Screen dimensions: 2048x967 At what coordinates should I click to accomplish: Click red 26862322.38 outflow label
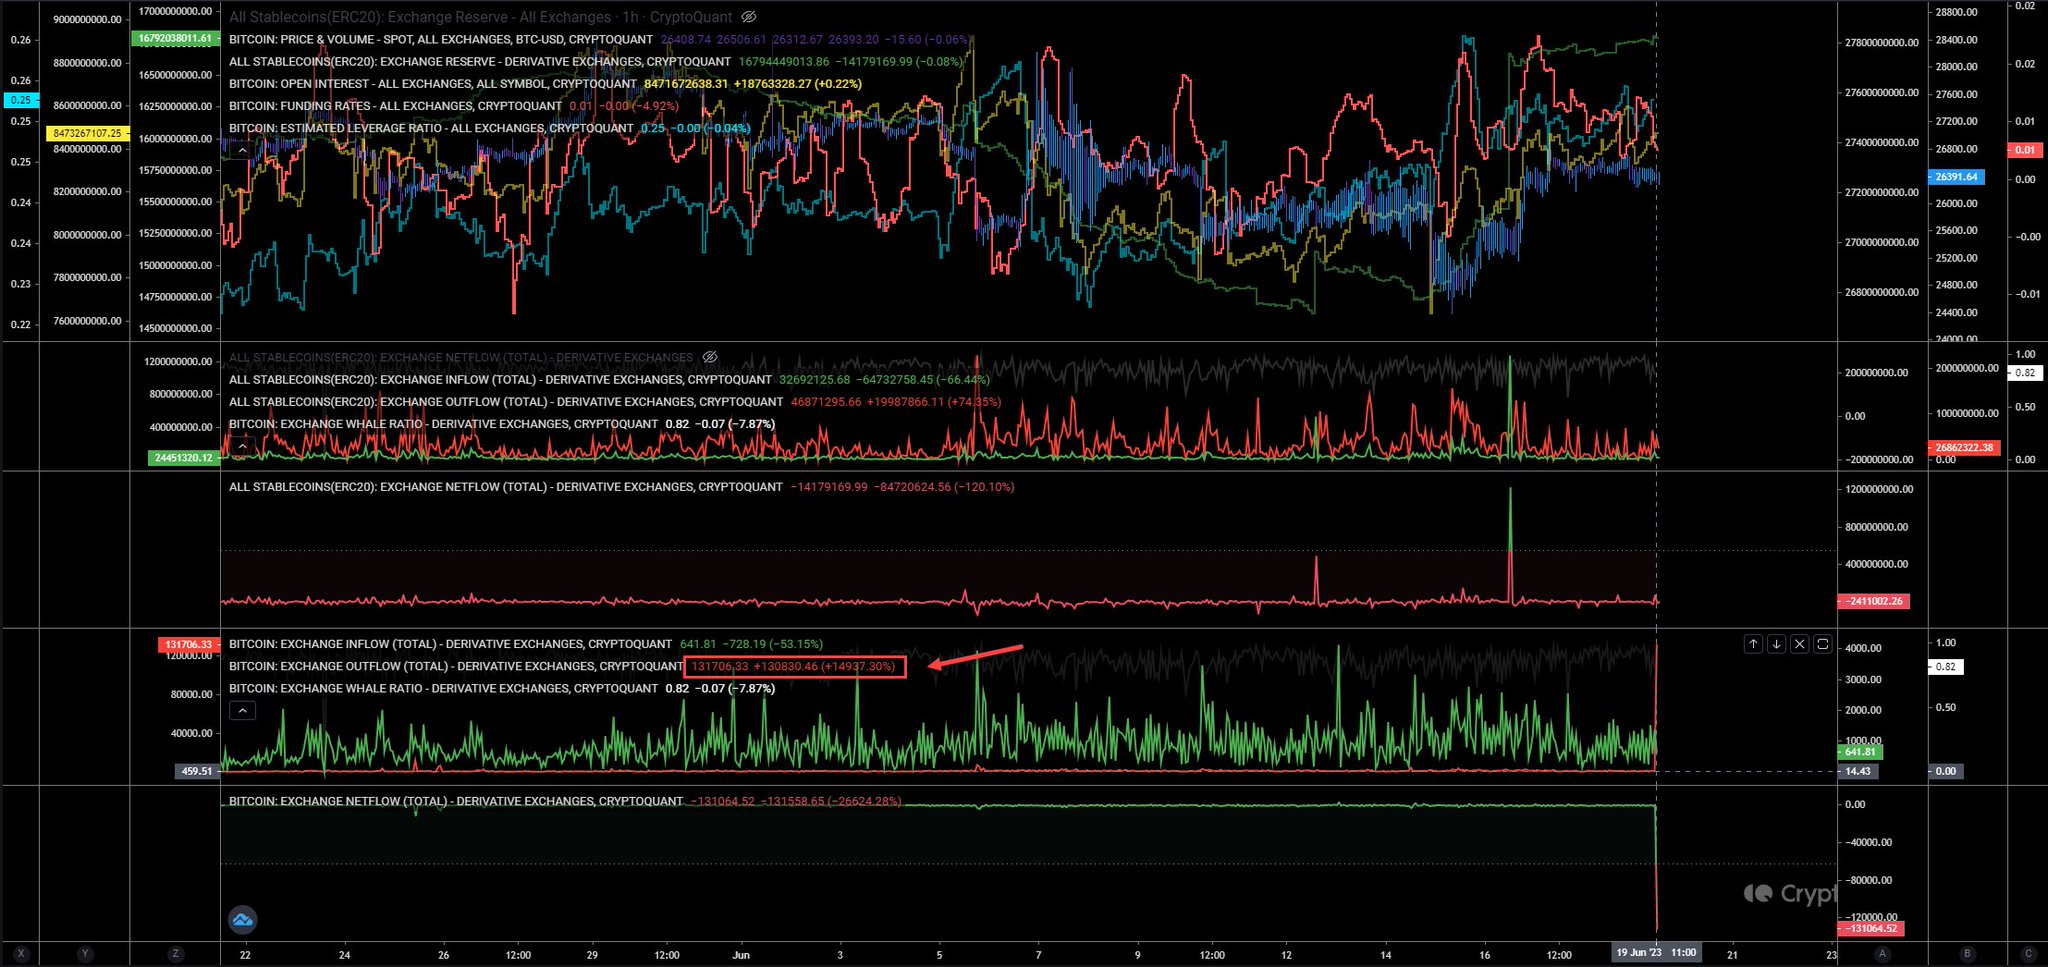(1964, 448)
